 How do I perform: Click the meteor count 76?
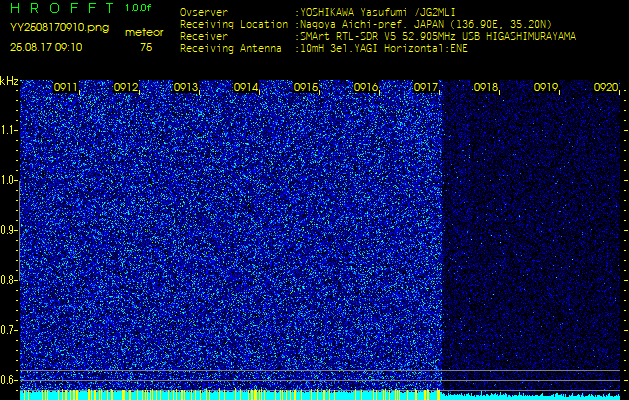146,47
